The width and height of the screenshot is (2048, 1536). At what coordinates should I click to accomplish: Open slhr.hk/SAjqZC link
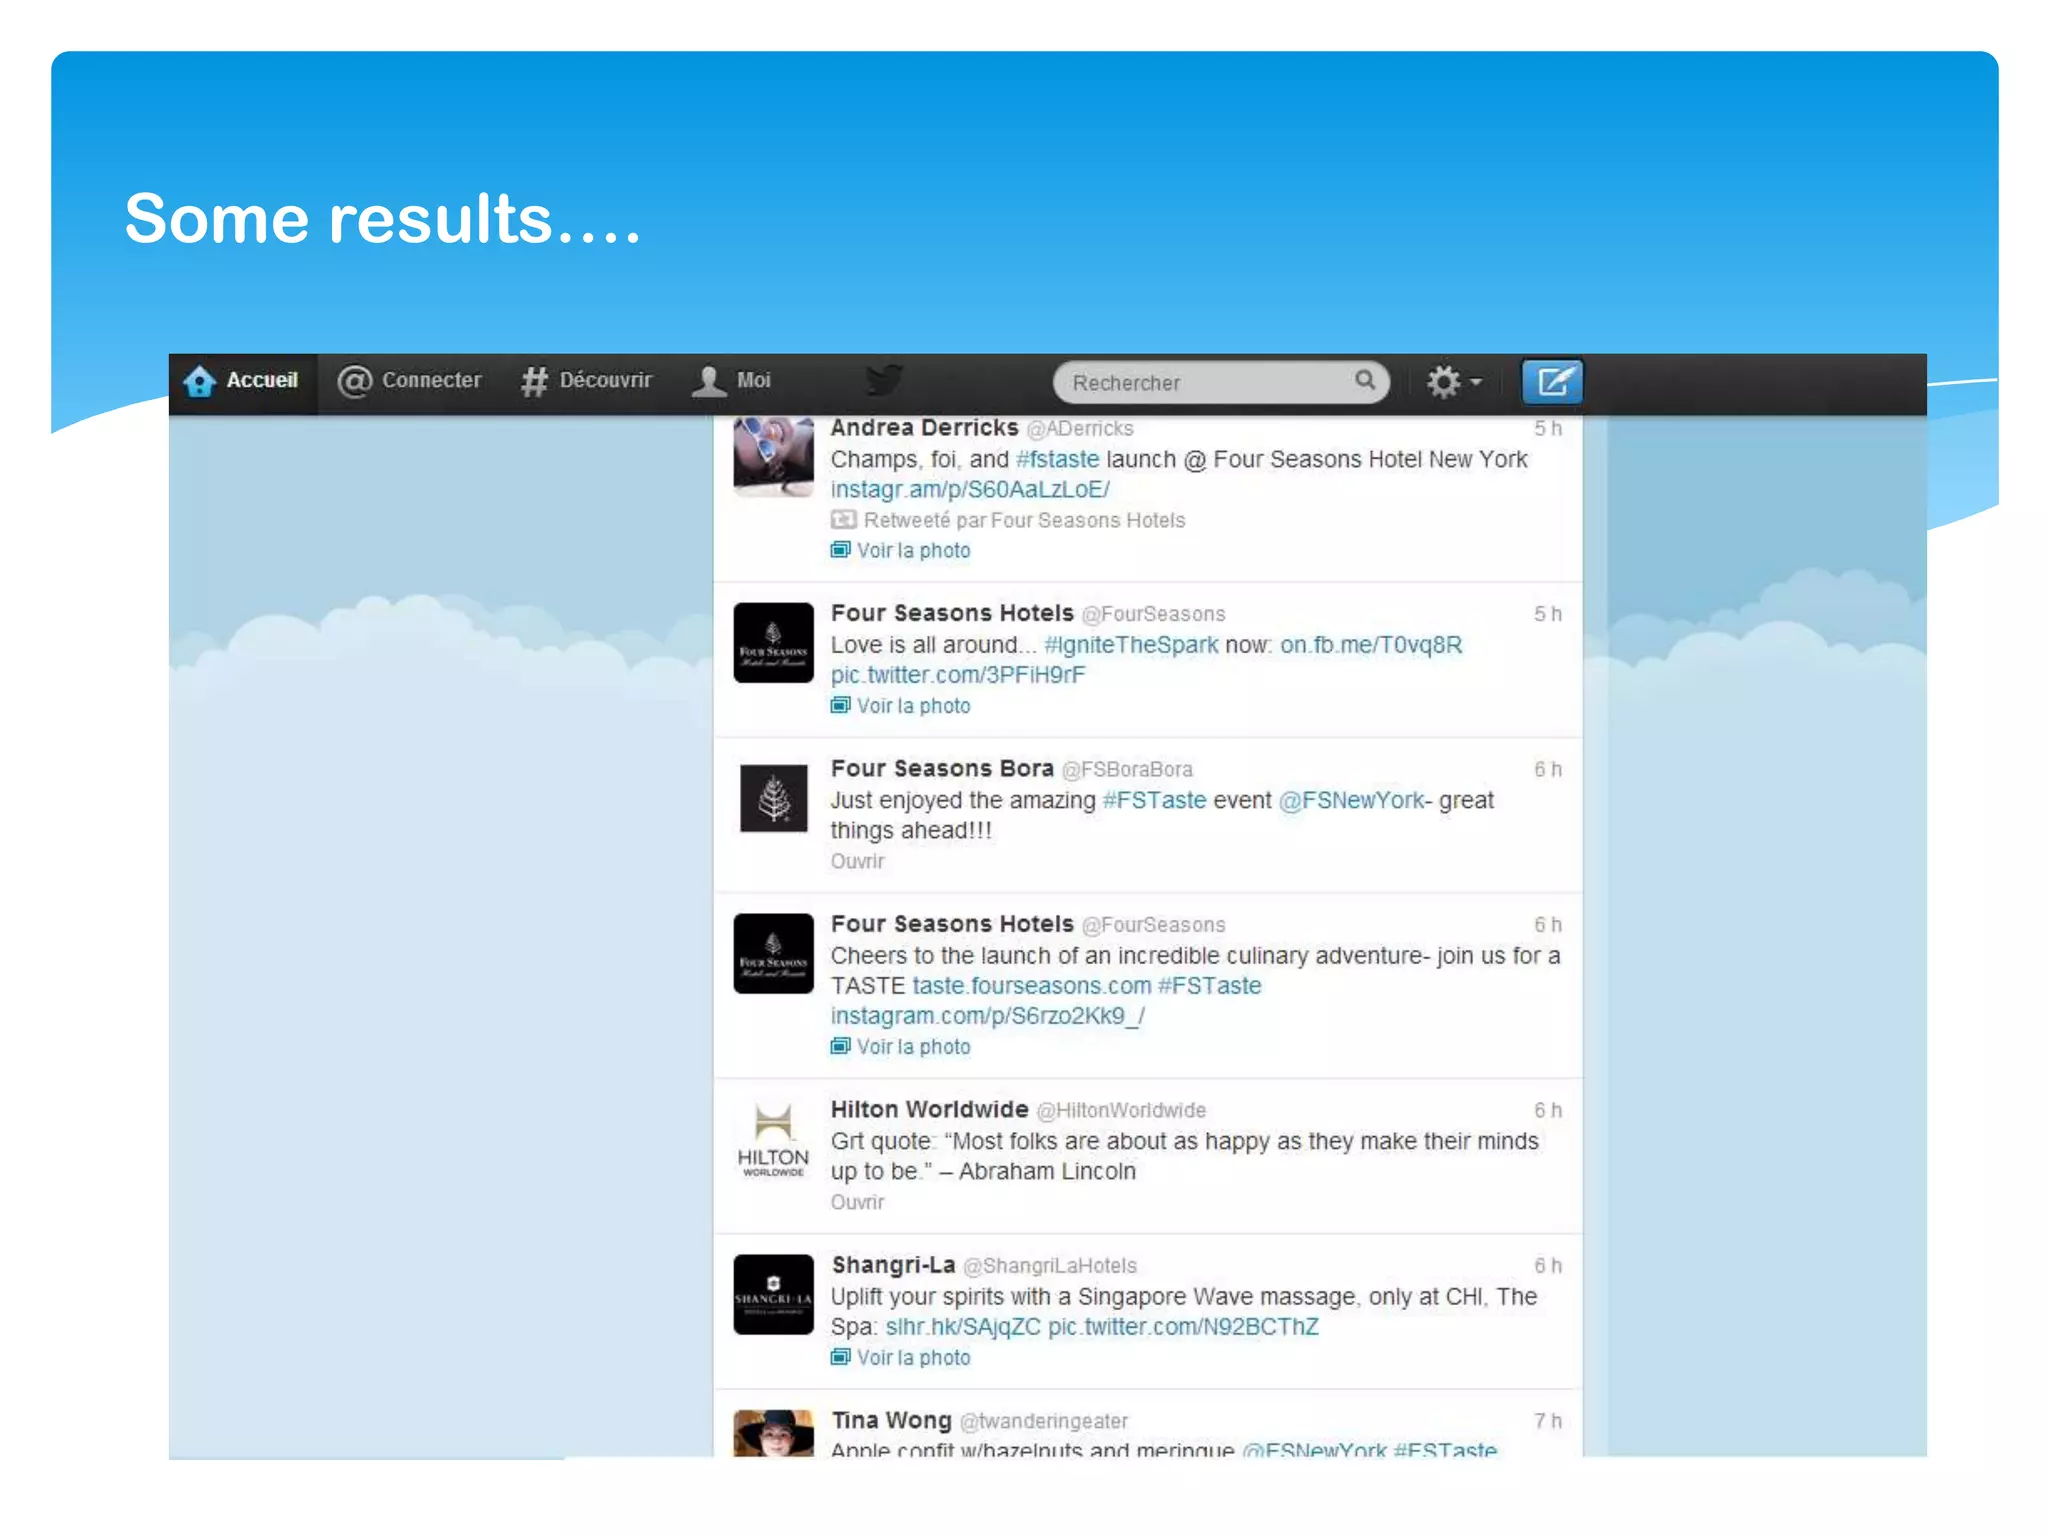point(963,1327)
